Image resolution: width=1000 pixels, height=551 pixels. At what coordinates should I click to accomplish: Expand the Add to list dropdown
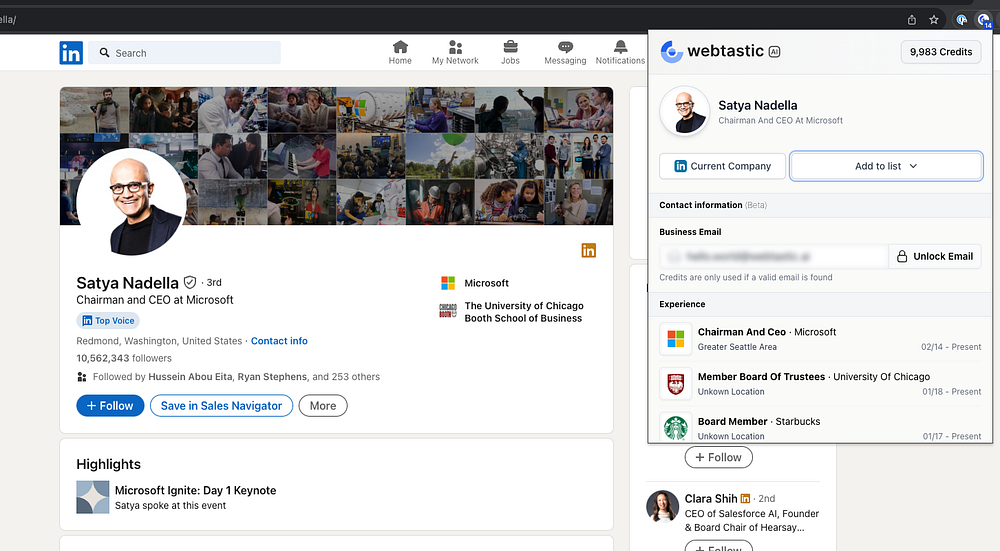[886, 166]
